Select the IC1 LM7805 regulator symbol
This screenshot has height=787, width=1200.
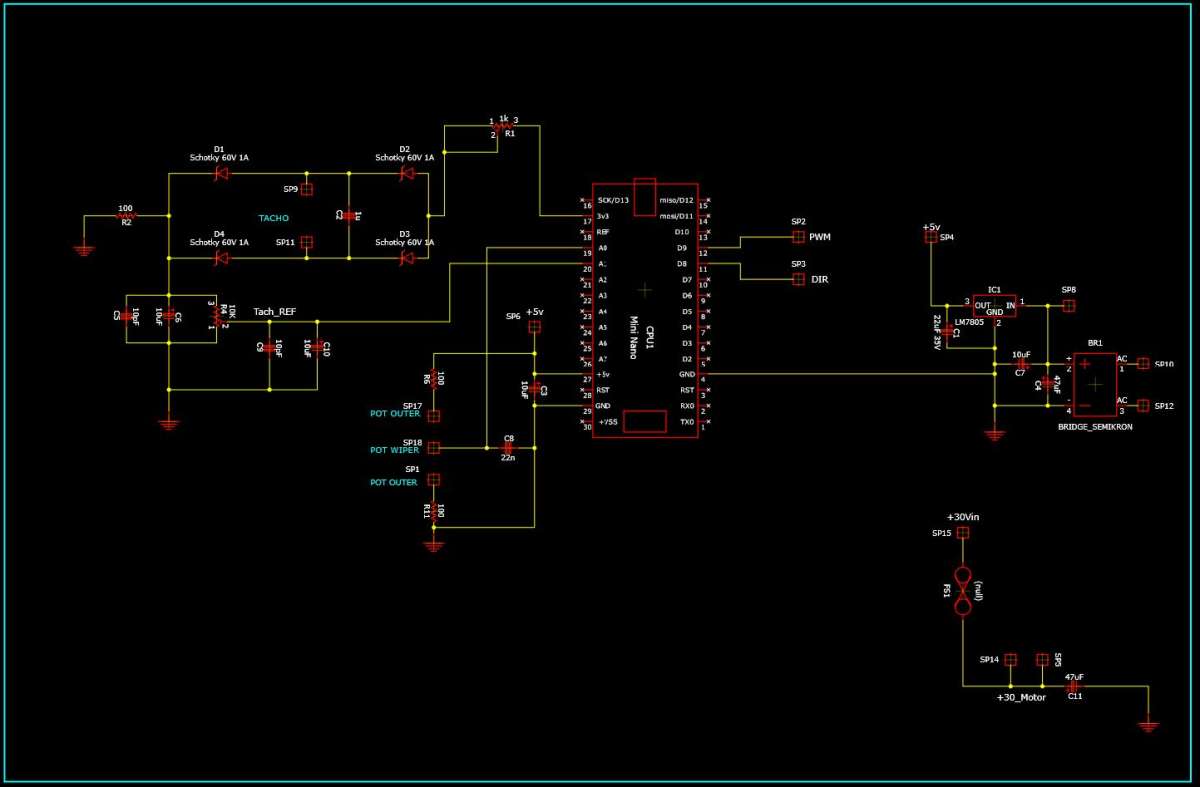point(994,306)
